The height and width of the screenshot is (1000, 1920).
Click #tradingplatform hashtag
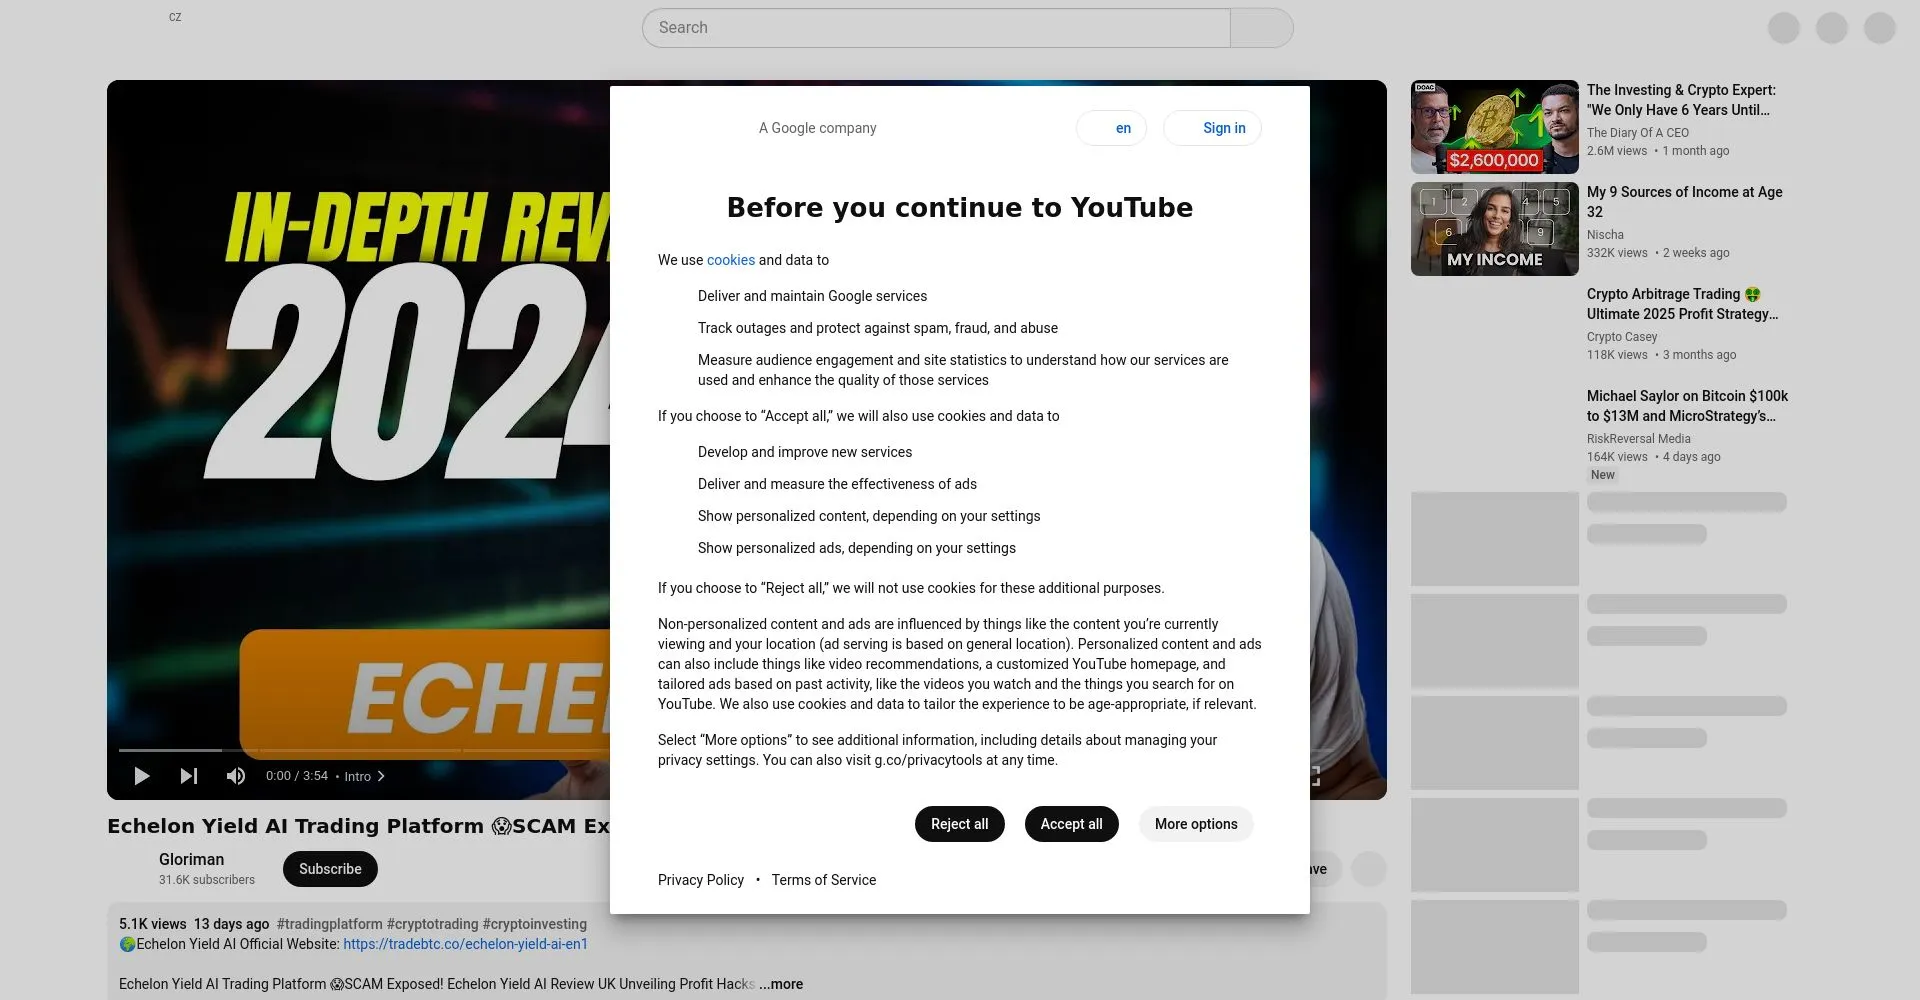tap(329, 924)
